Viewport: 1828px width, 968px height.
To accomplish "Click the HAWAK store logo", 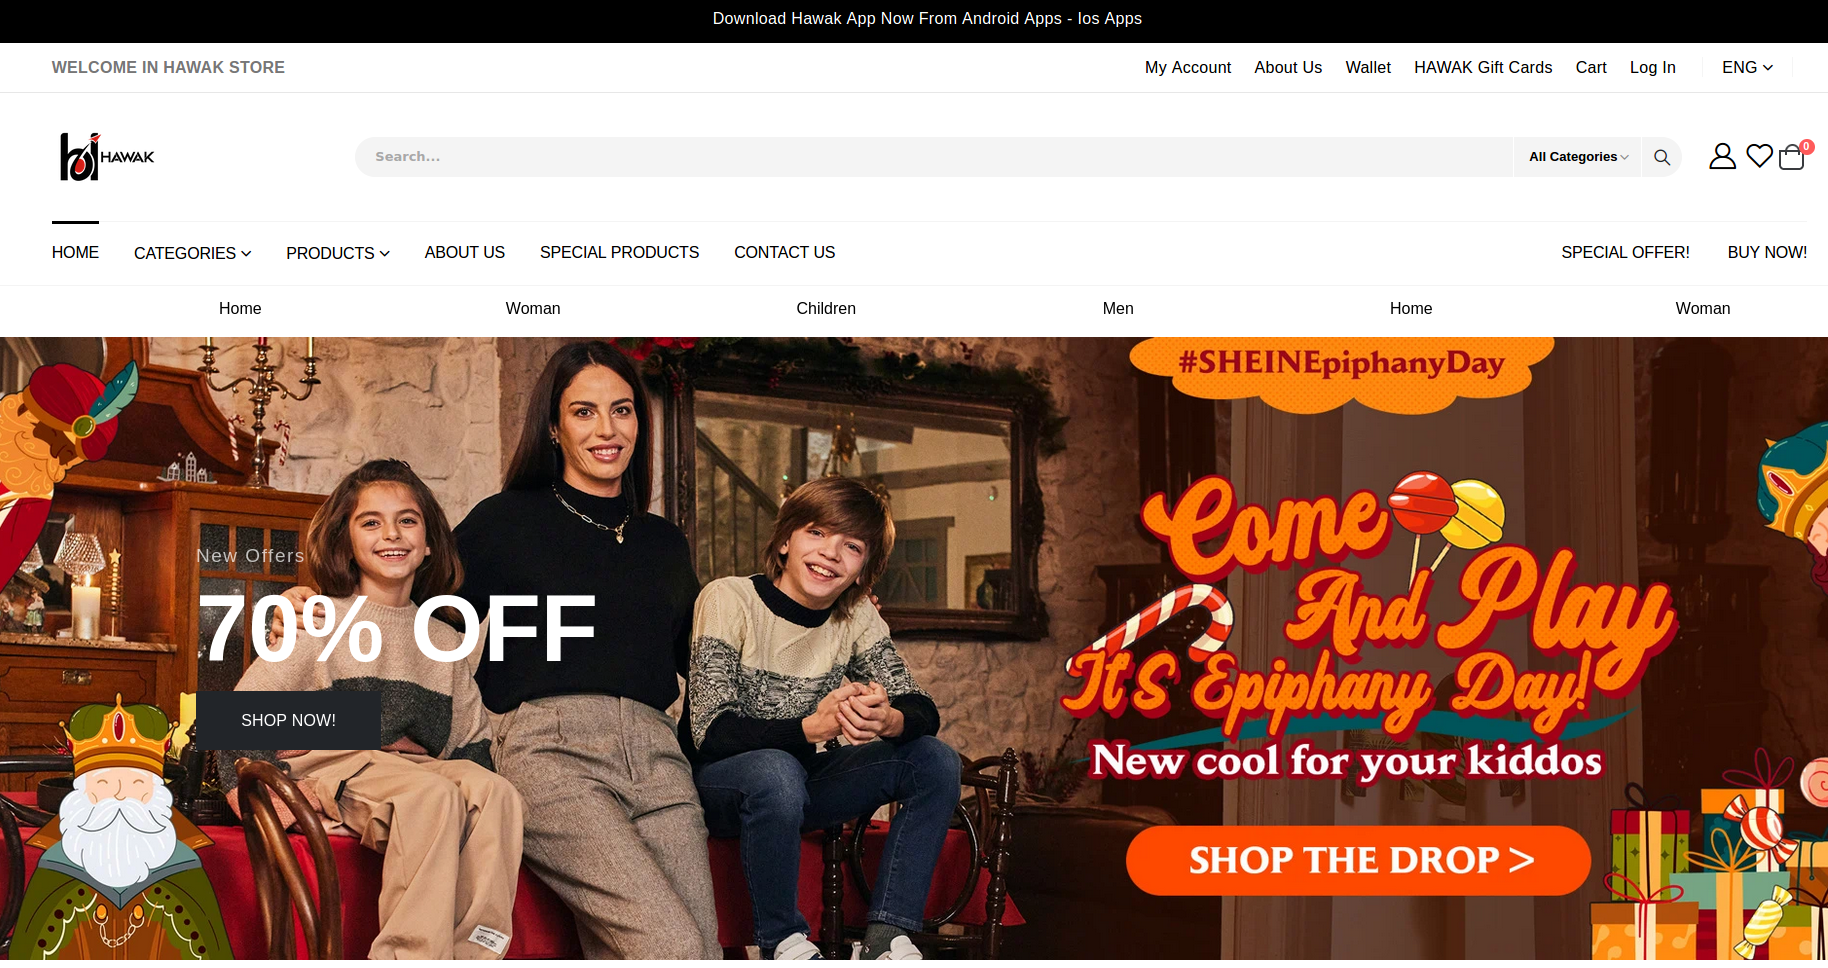I will (x=107, y=157).
